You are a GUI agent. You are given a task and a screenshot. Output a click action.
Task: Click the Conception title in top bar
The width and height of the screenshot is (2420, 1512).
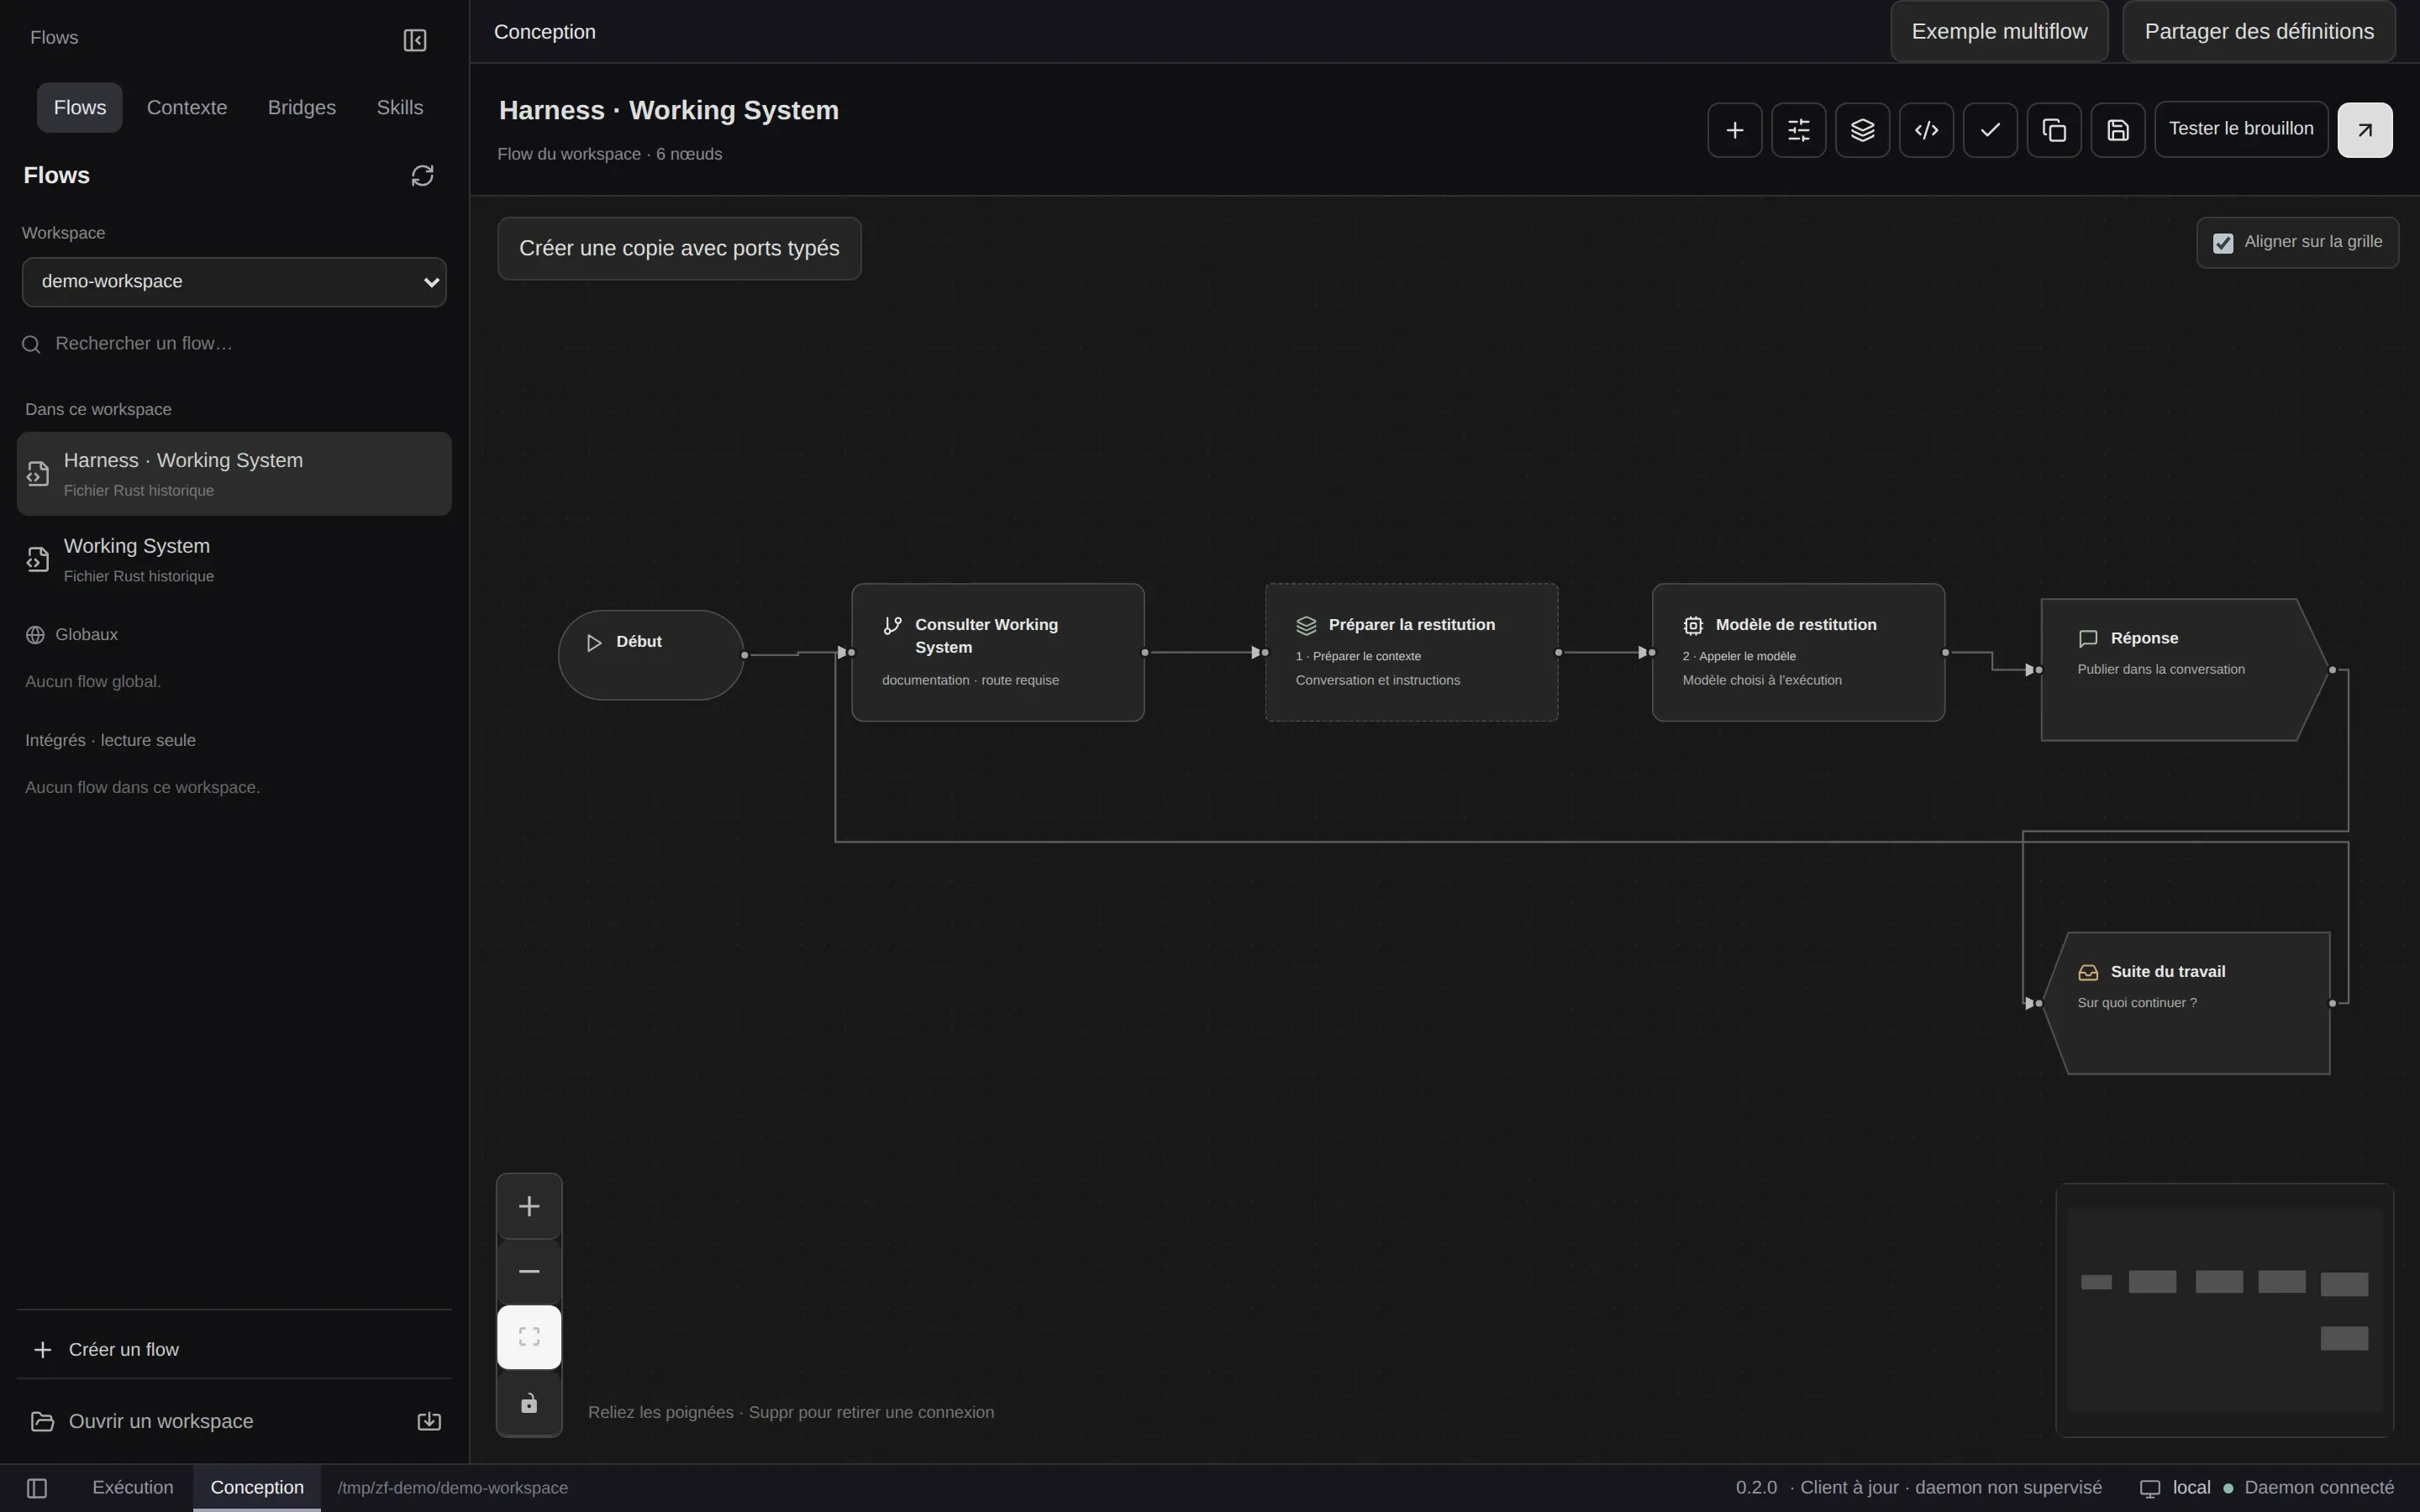pos(545,32)
